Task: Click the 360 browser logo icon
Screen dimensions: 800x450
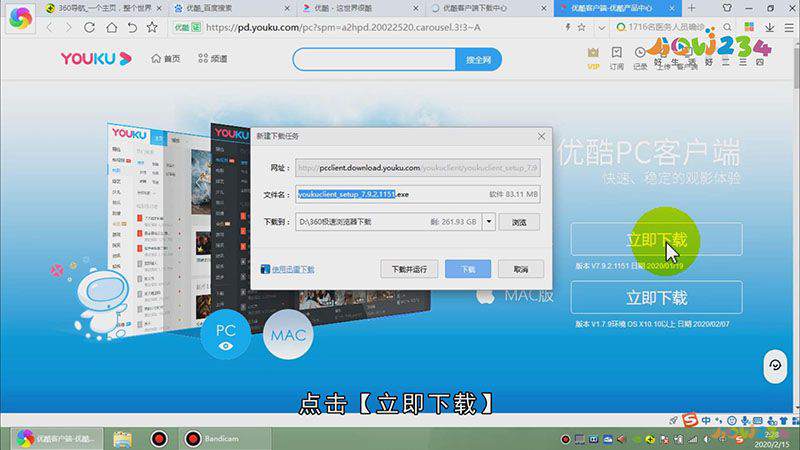Action: [20, 18]
